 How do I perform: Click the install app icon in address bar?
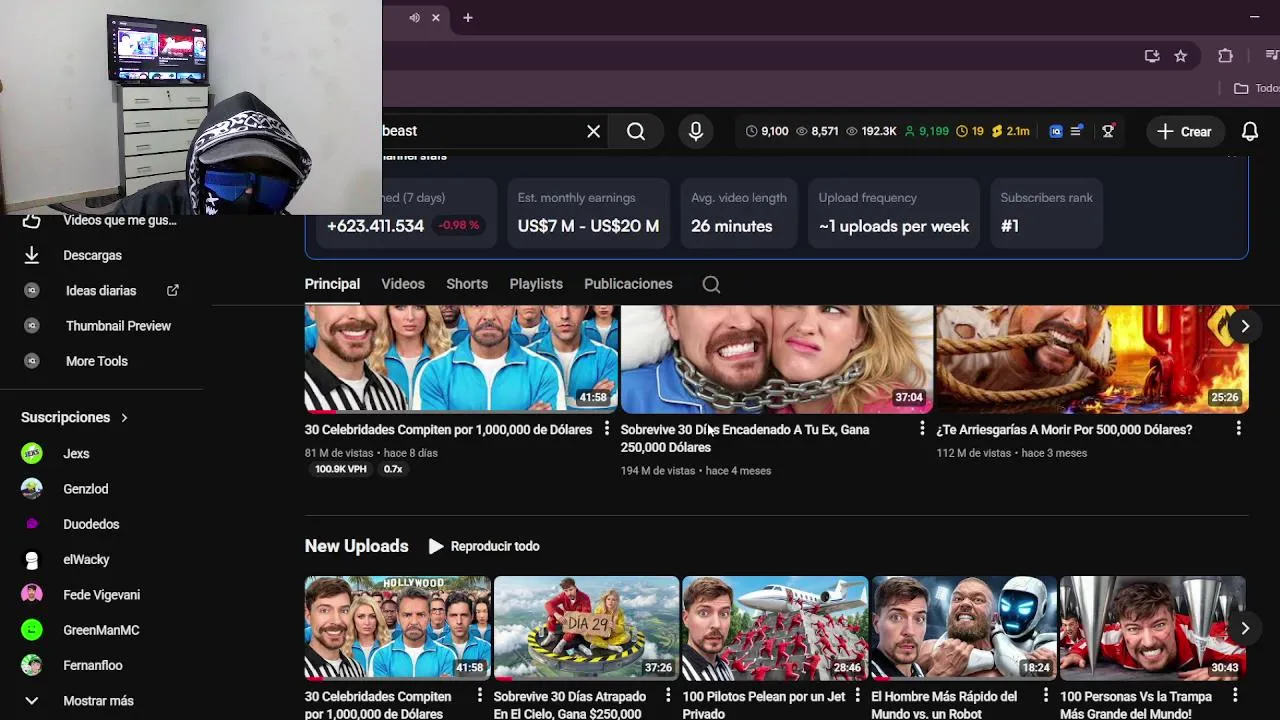coord(1152,56)
